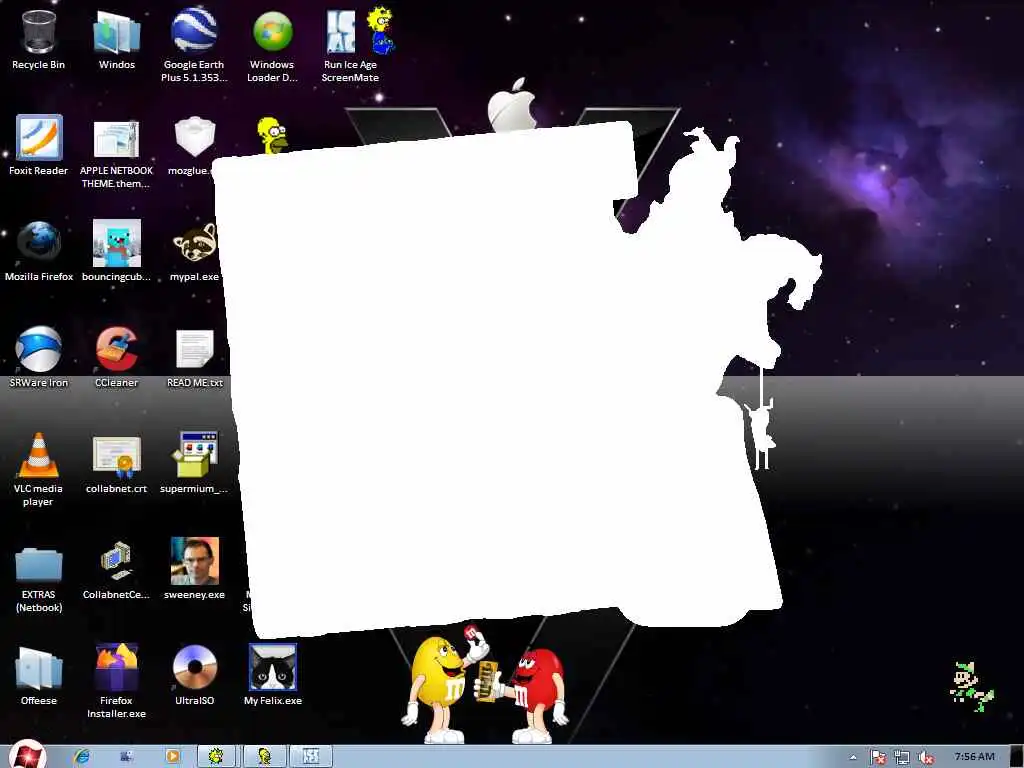The image size is (1024, 768).
Task: Select the supermium installer icon
Action: point(194,462)
